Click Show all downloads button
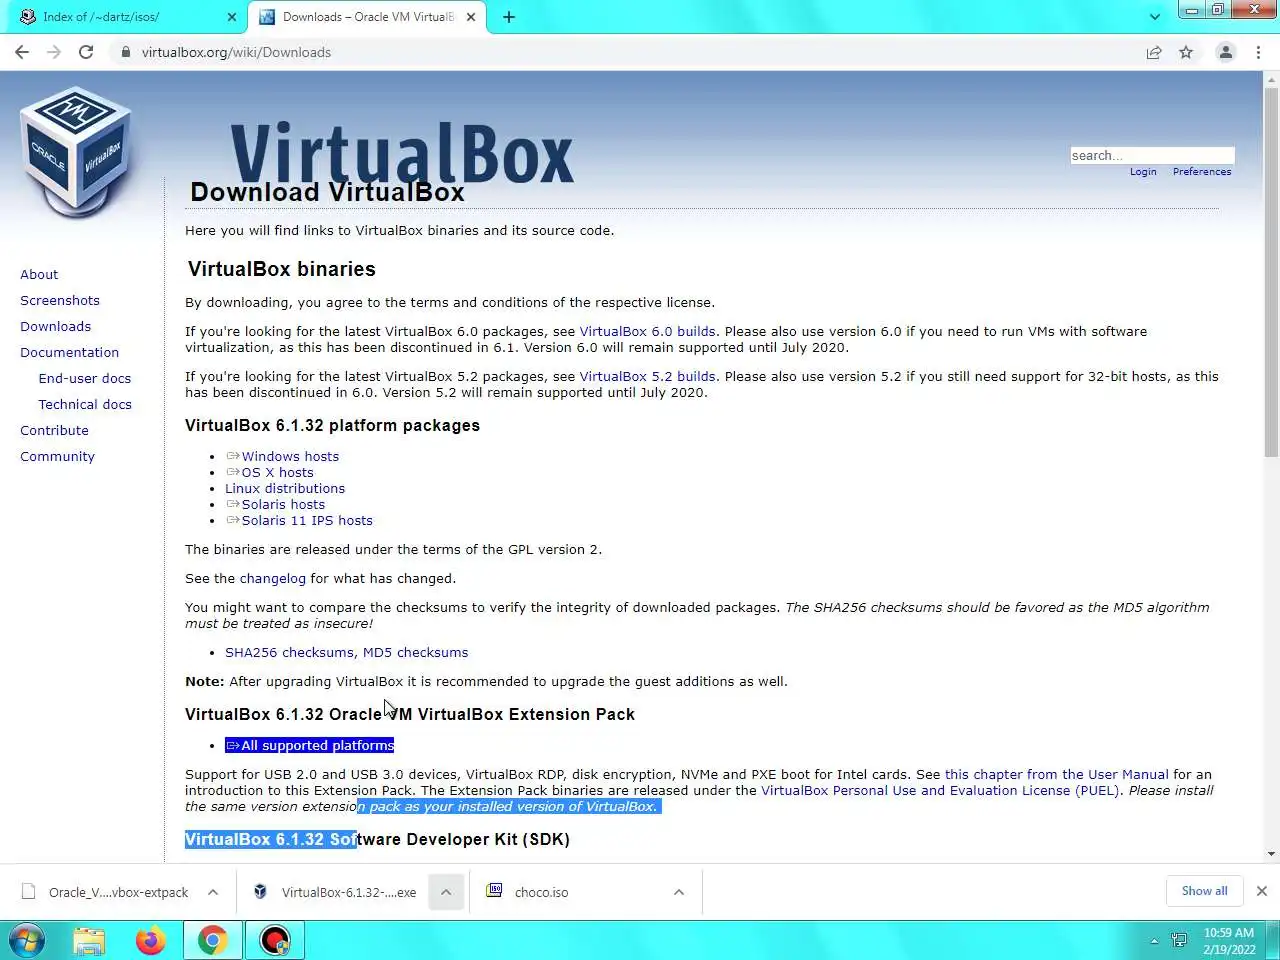The height and width of the screenshot is (960, 1280). (x=1204, y=891)
